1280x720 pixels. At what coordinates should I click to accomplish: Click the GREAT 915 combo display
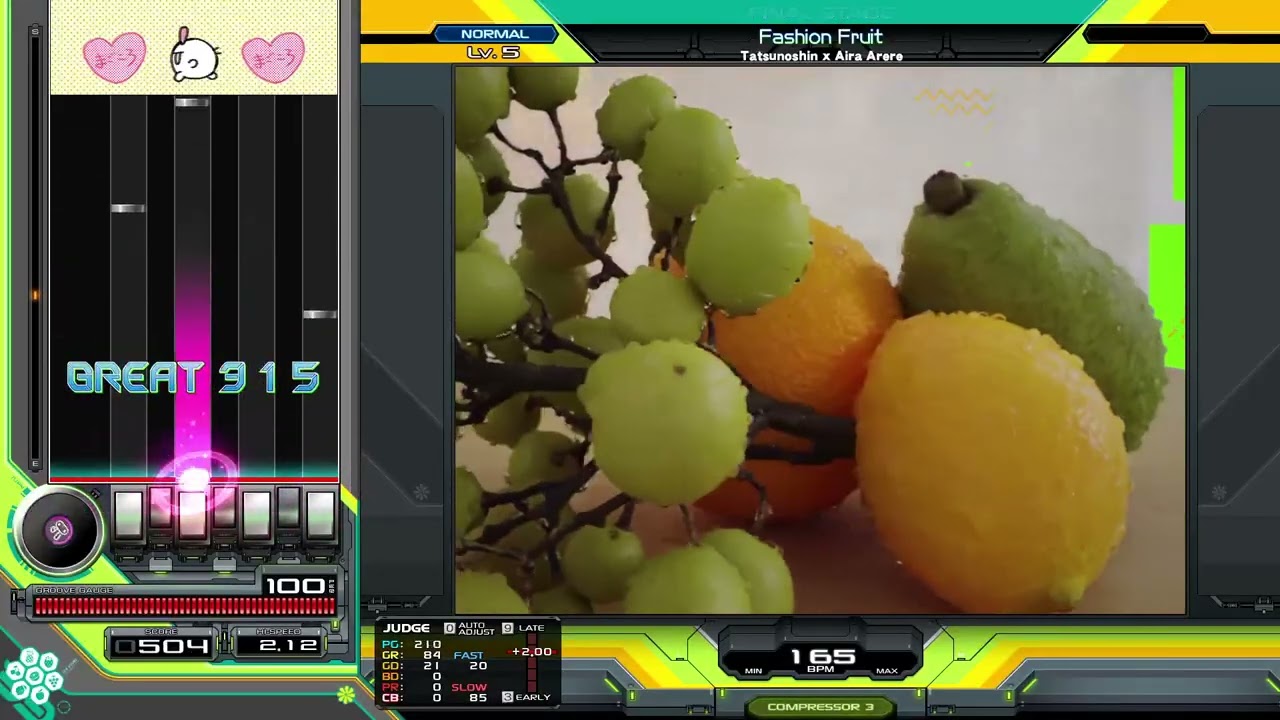coord(193,377)
